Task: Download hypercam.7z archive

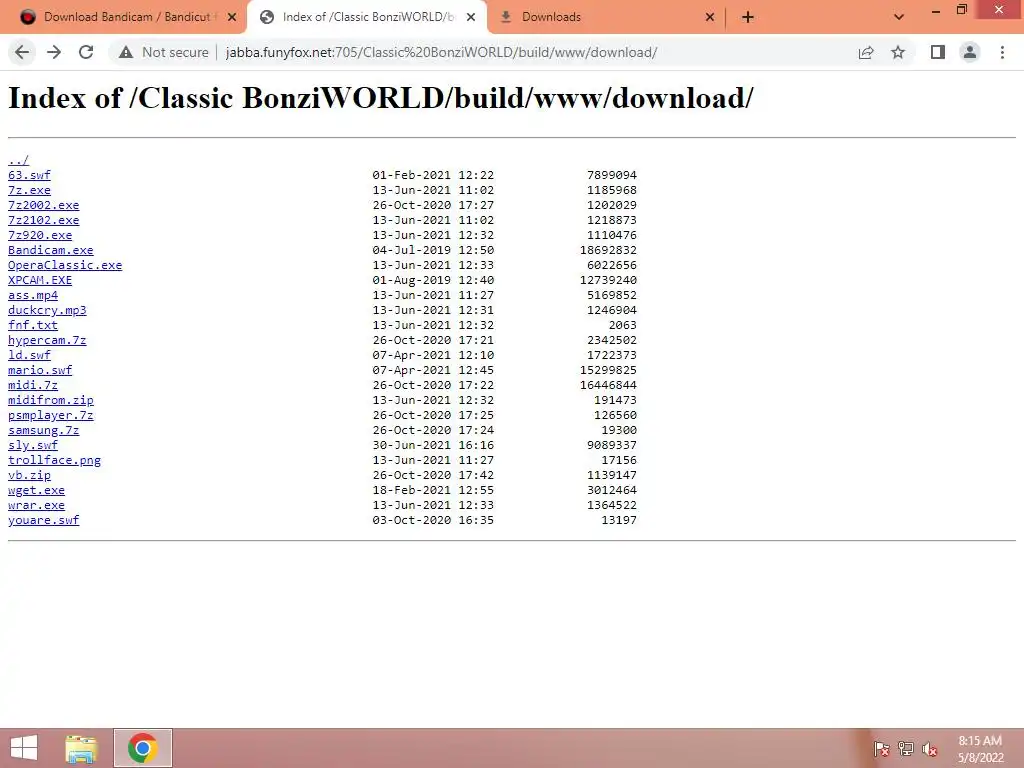Action: click(47, 340)
